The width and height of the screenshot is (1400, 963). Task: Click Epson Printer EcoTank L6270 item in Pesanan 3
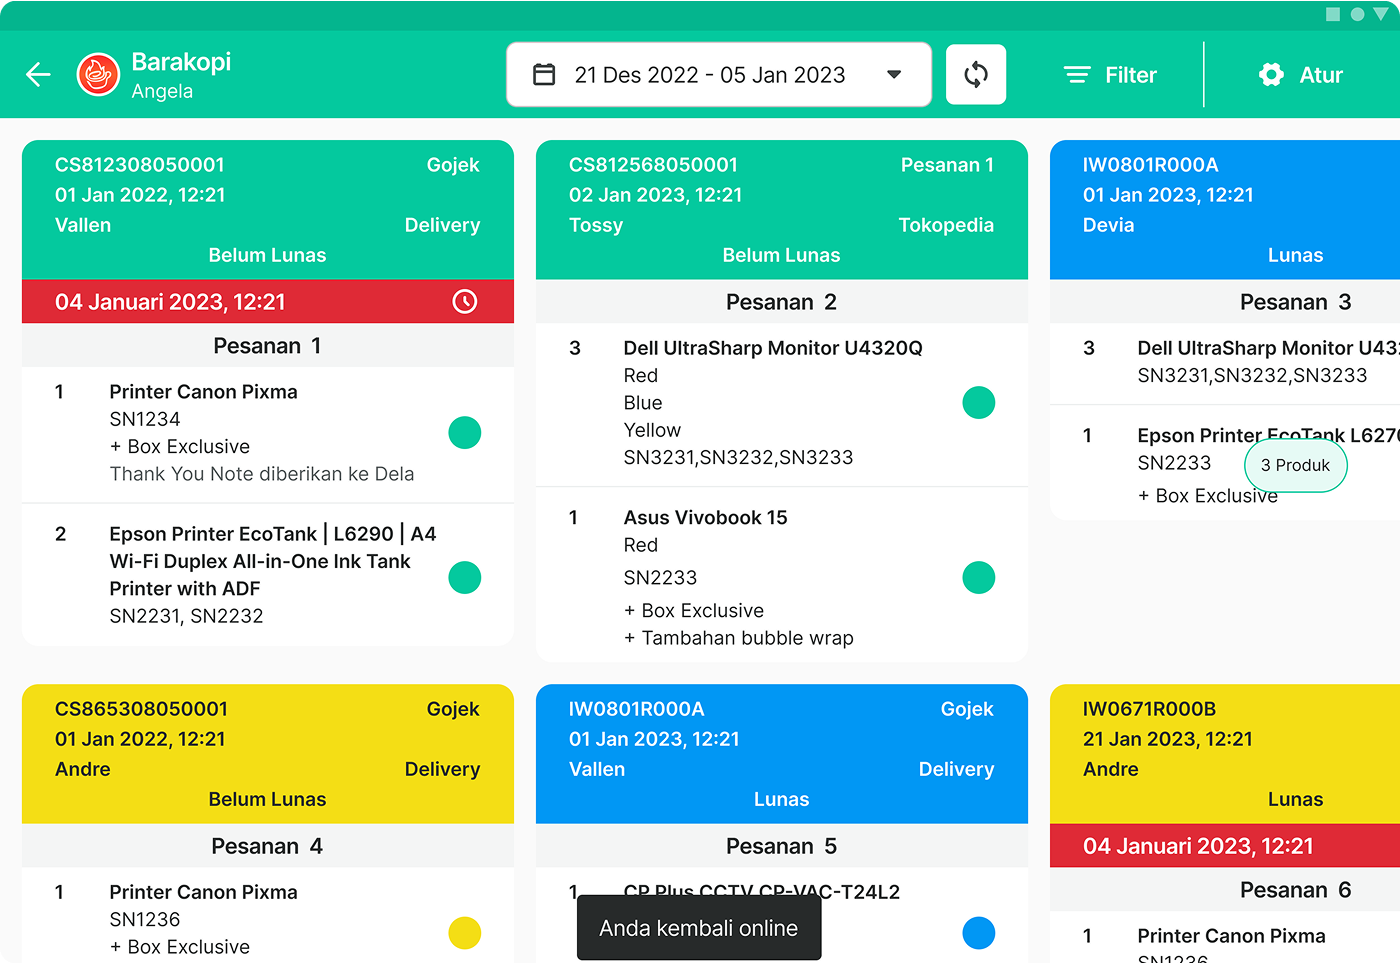coord(1268,435)
